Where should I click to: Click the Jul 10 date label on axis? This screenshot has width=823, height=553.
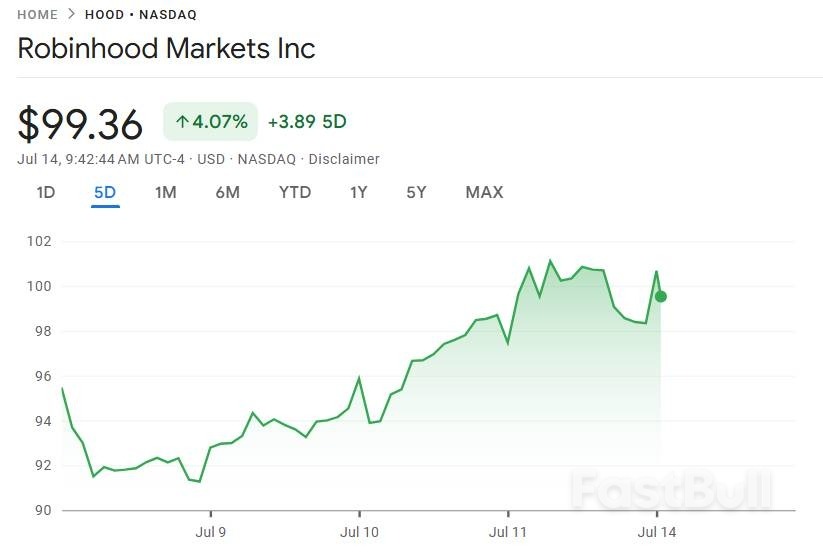pyautogui.click(x=359, y=532)
